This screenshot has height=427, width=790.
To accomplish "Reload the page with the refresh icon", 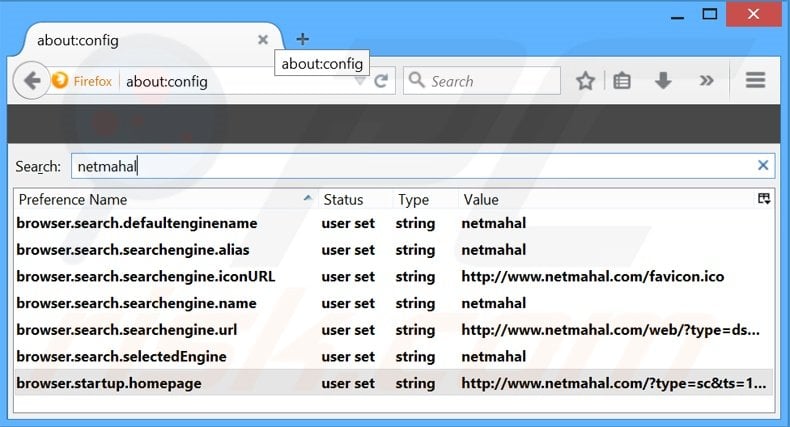I will click(x=381, y=81).
